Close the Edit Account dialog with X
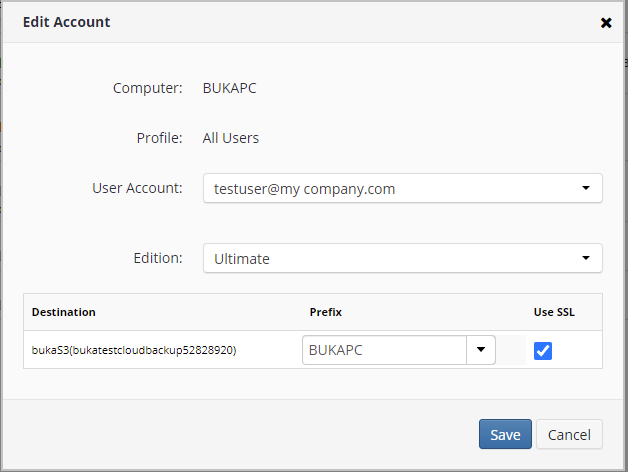Image resolution: width=628 pixels, height=472 pixels. pyautogui.click(x=606, y=23)
